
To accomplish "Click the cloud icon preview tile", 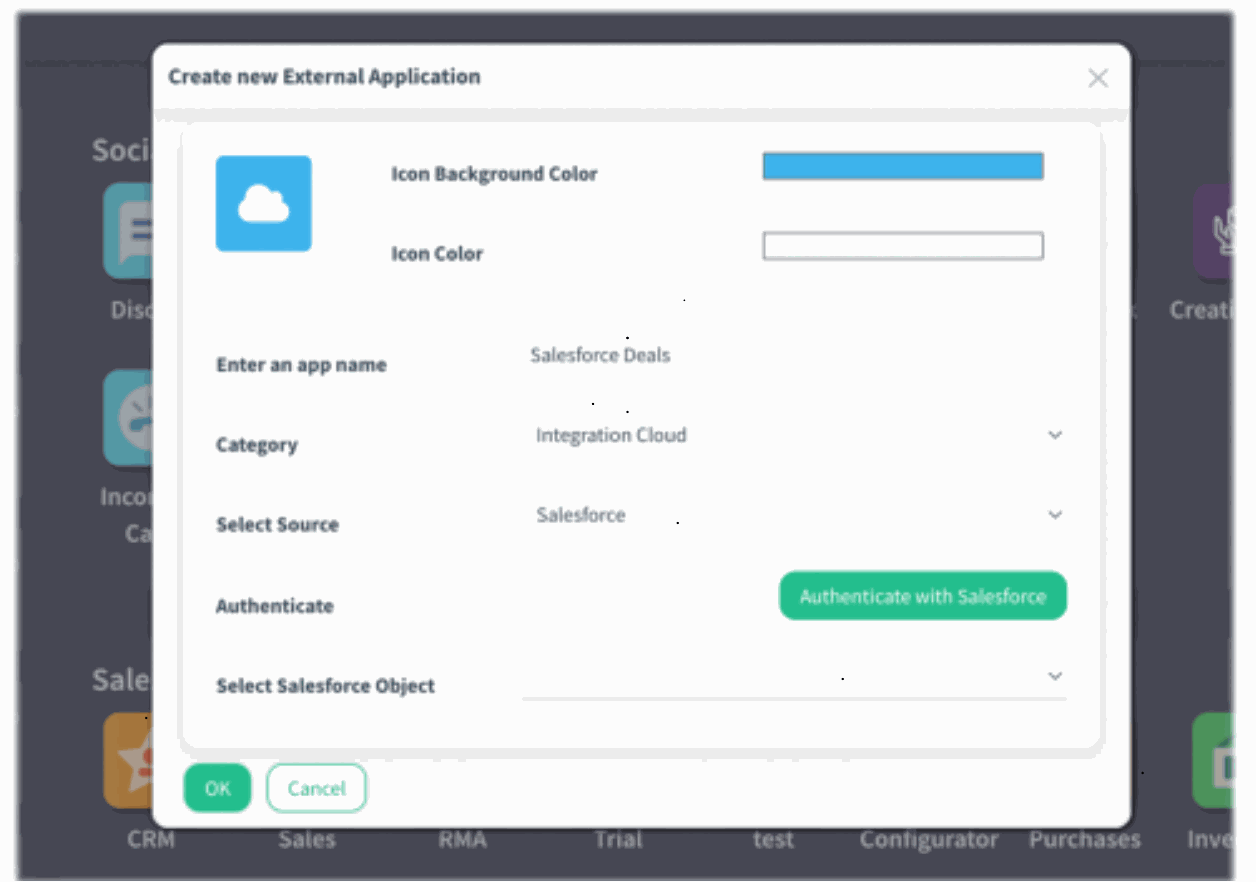I will (263, 204).
